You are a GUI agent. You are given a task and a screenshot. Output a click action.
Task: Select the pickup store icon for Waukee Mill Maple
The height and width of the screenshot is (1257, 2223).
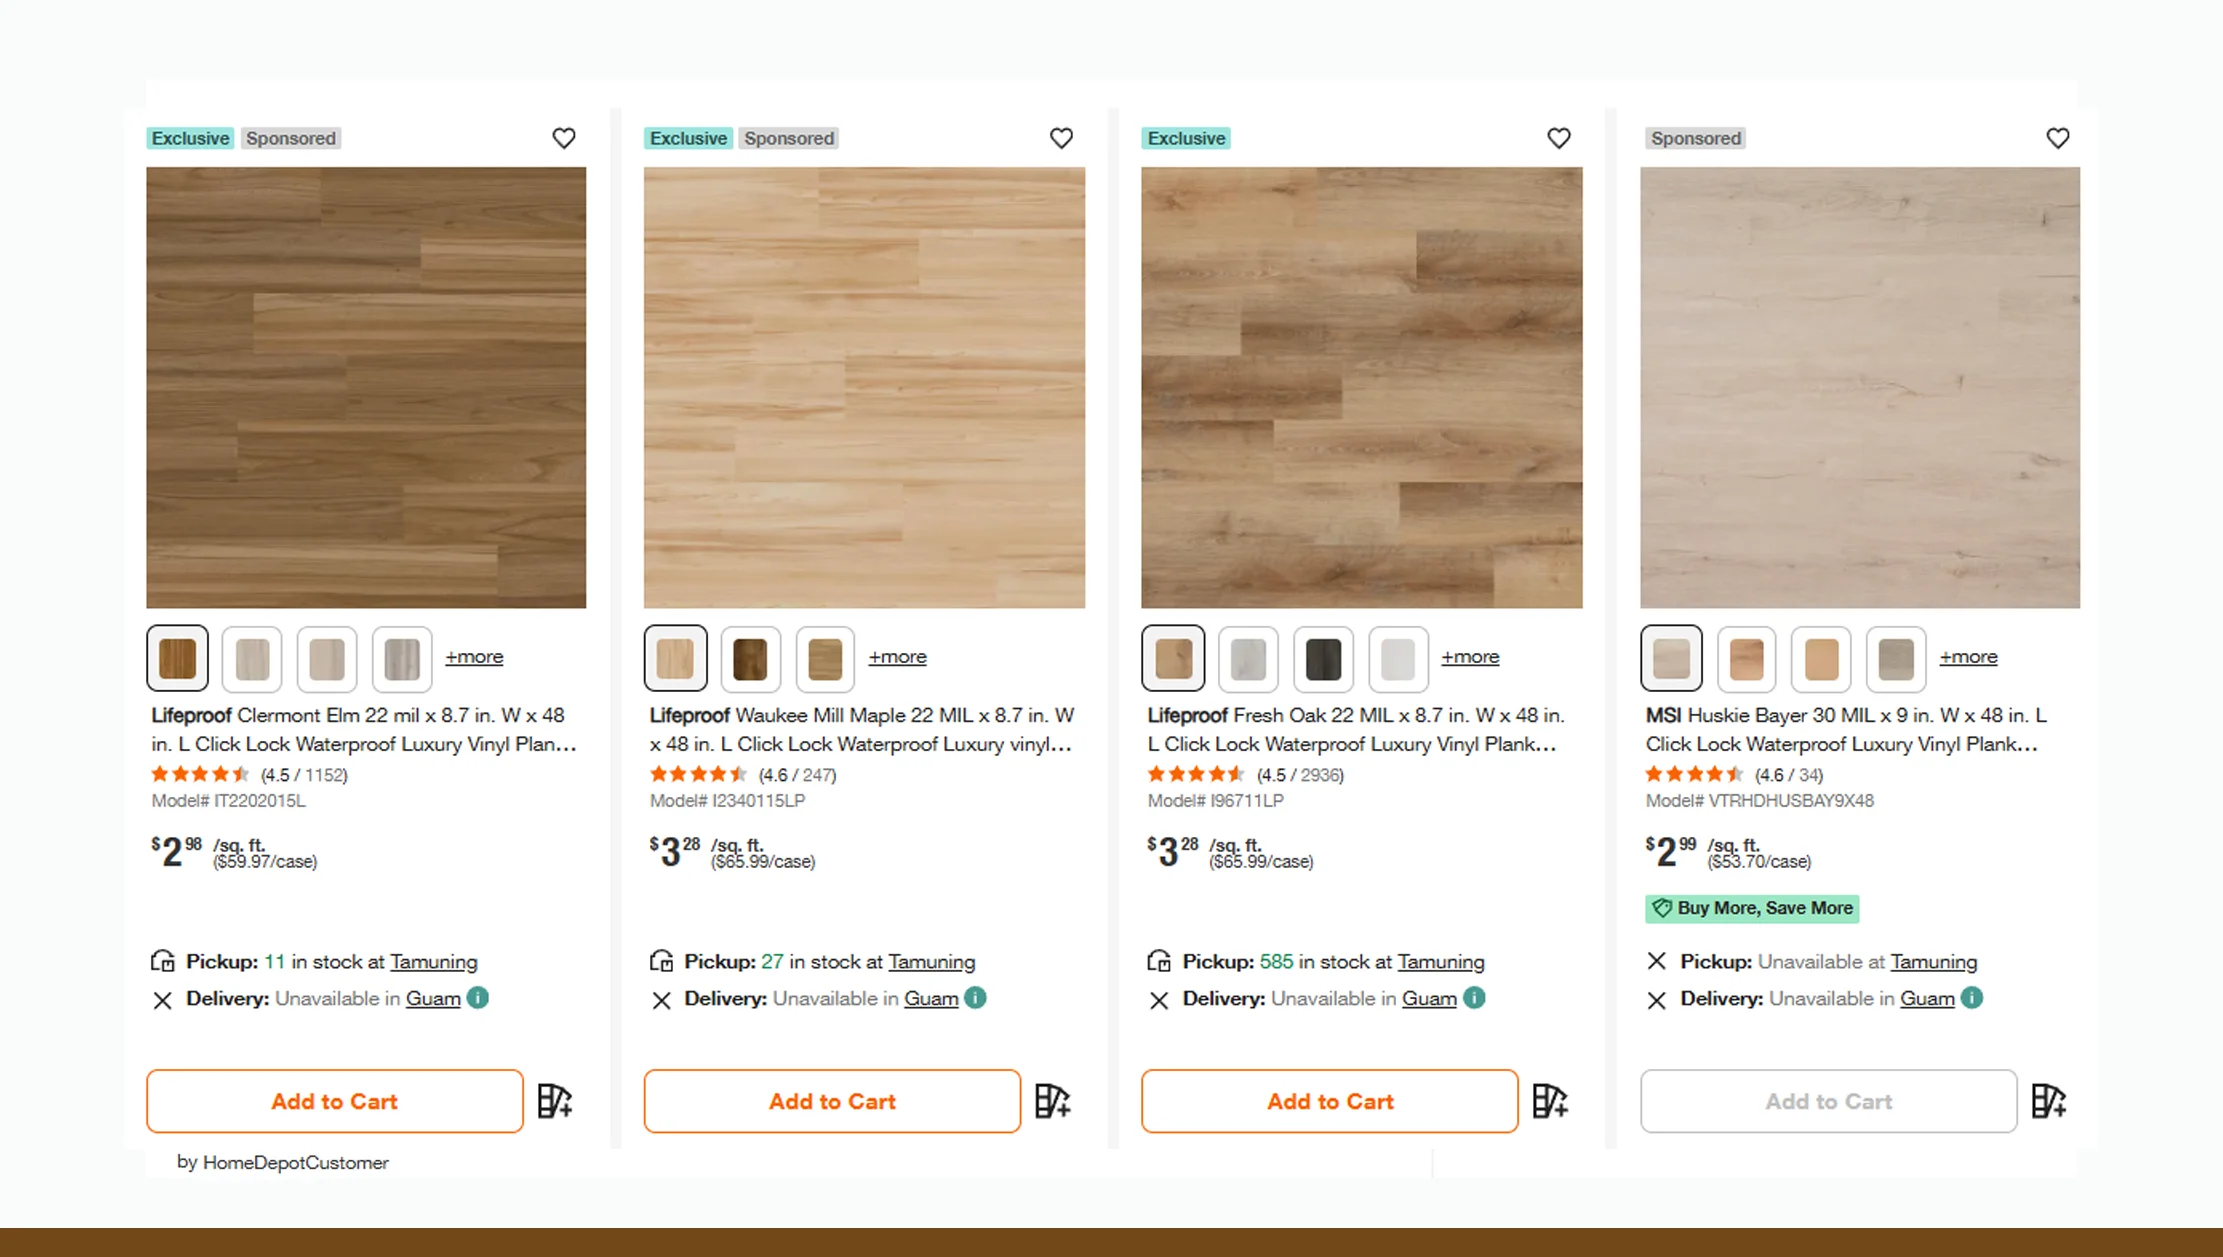[x=662, y=961]
